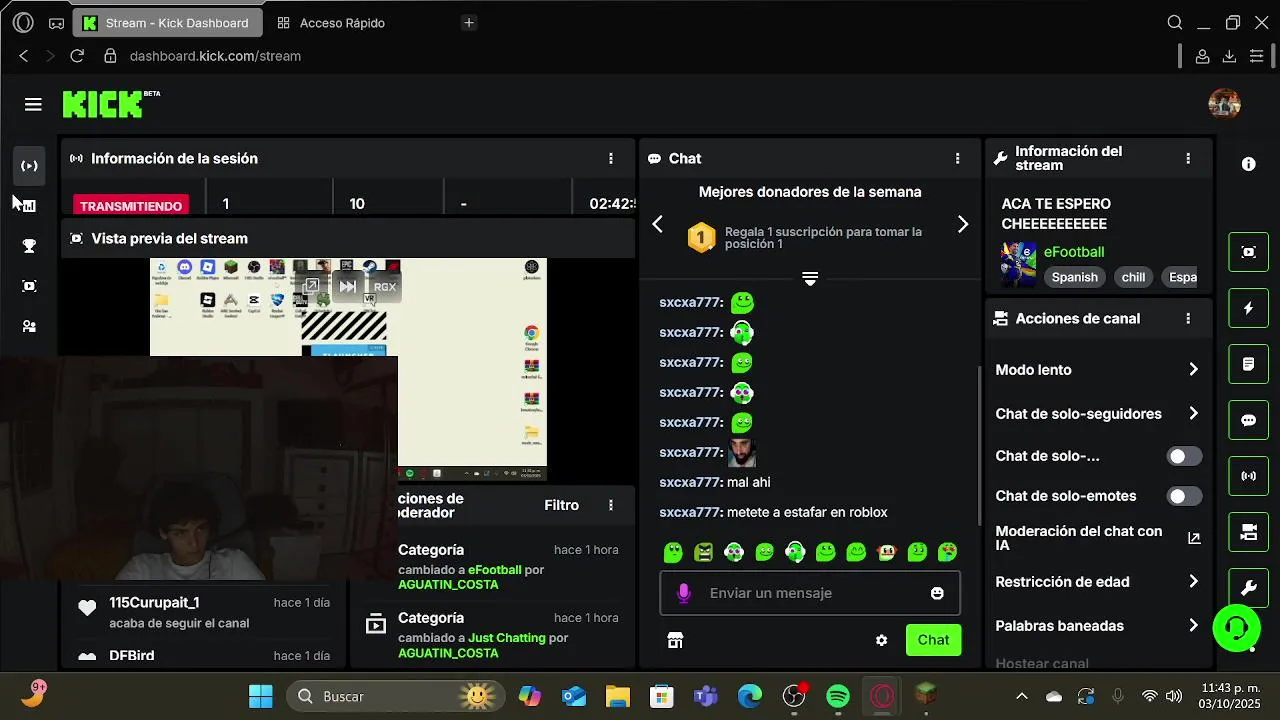This screenshot has height=720, width=1280.
Task: Click the Spanish tag chip
Action: point(1074,277)
